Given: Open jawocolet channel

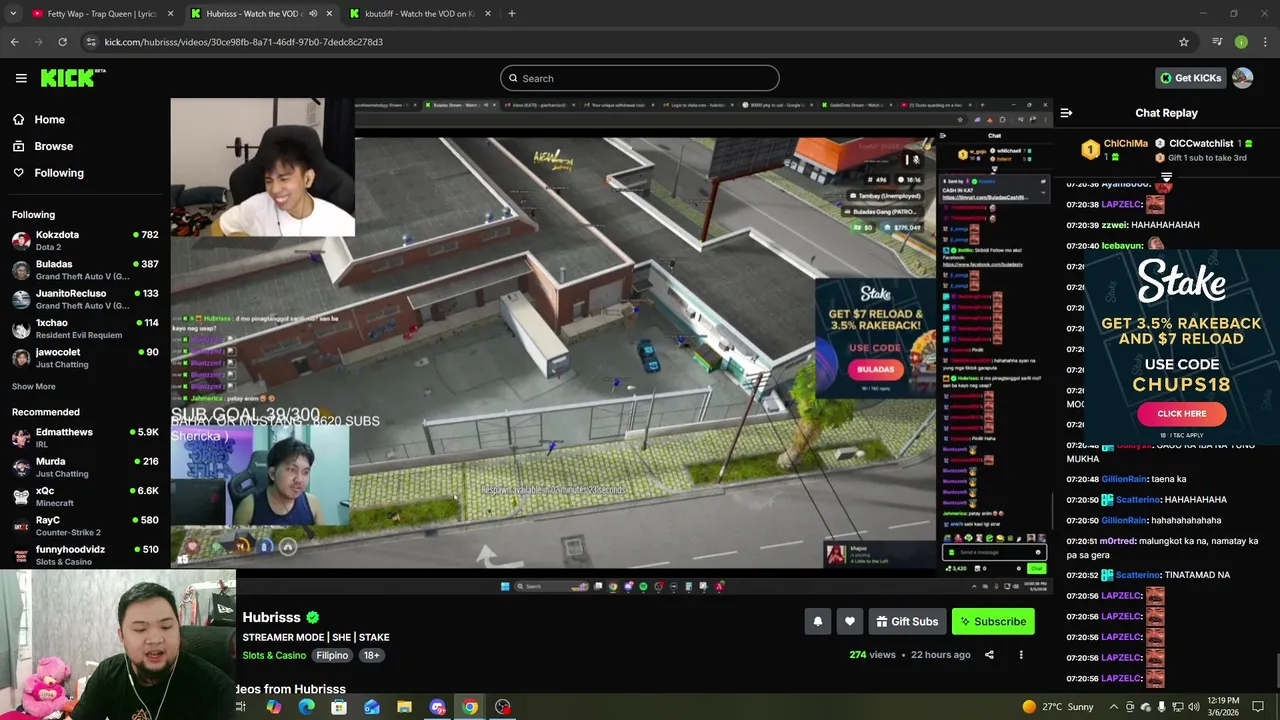Looking at the screenshot, I should point(85,358).
